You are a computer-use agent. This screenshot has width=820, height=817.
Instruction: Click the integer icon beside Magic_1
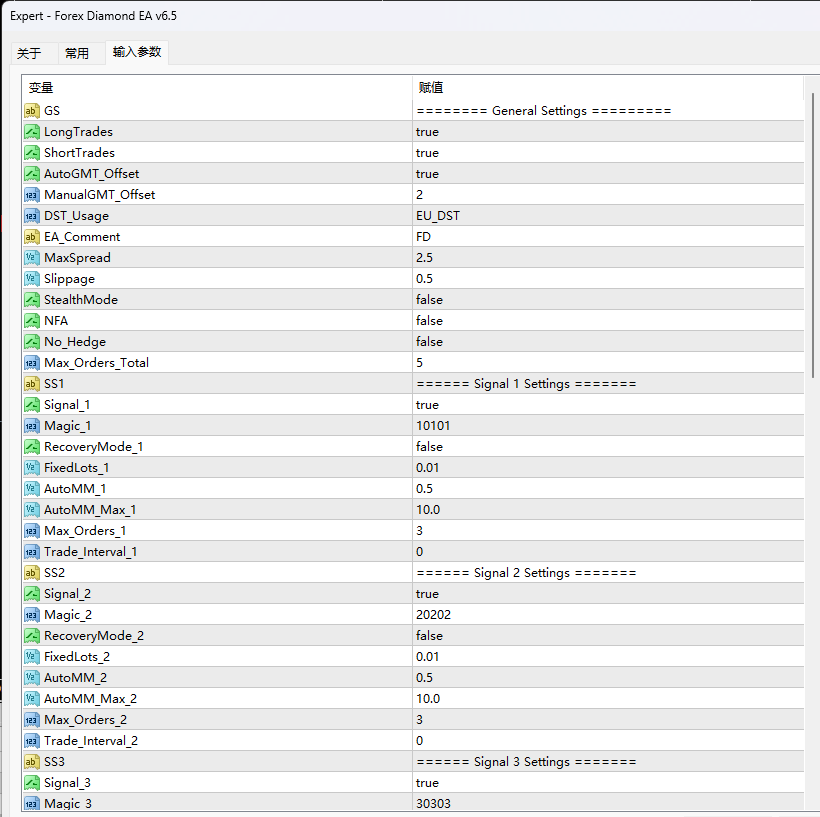click(31, 426)
